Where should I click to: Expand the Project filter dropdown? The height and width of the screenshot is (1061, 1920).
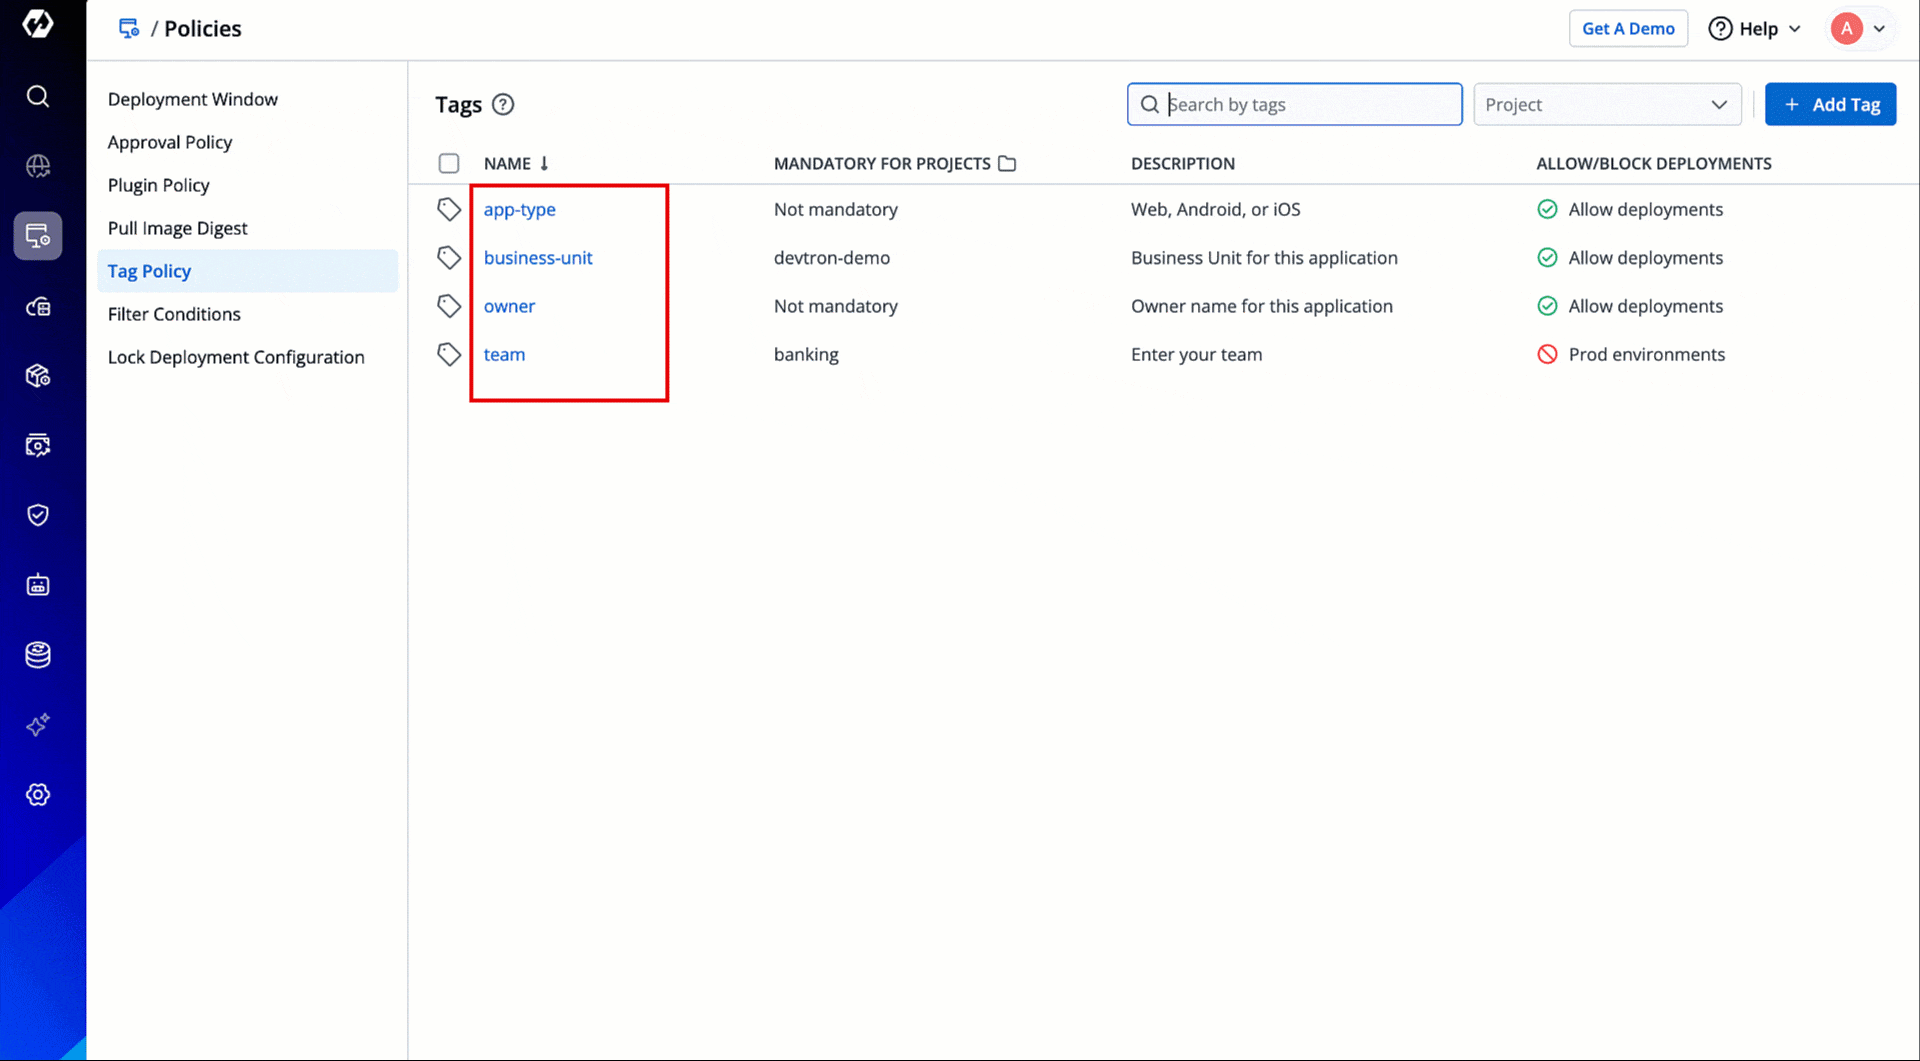click(x=1606, y=105)
